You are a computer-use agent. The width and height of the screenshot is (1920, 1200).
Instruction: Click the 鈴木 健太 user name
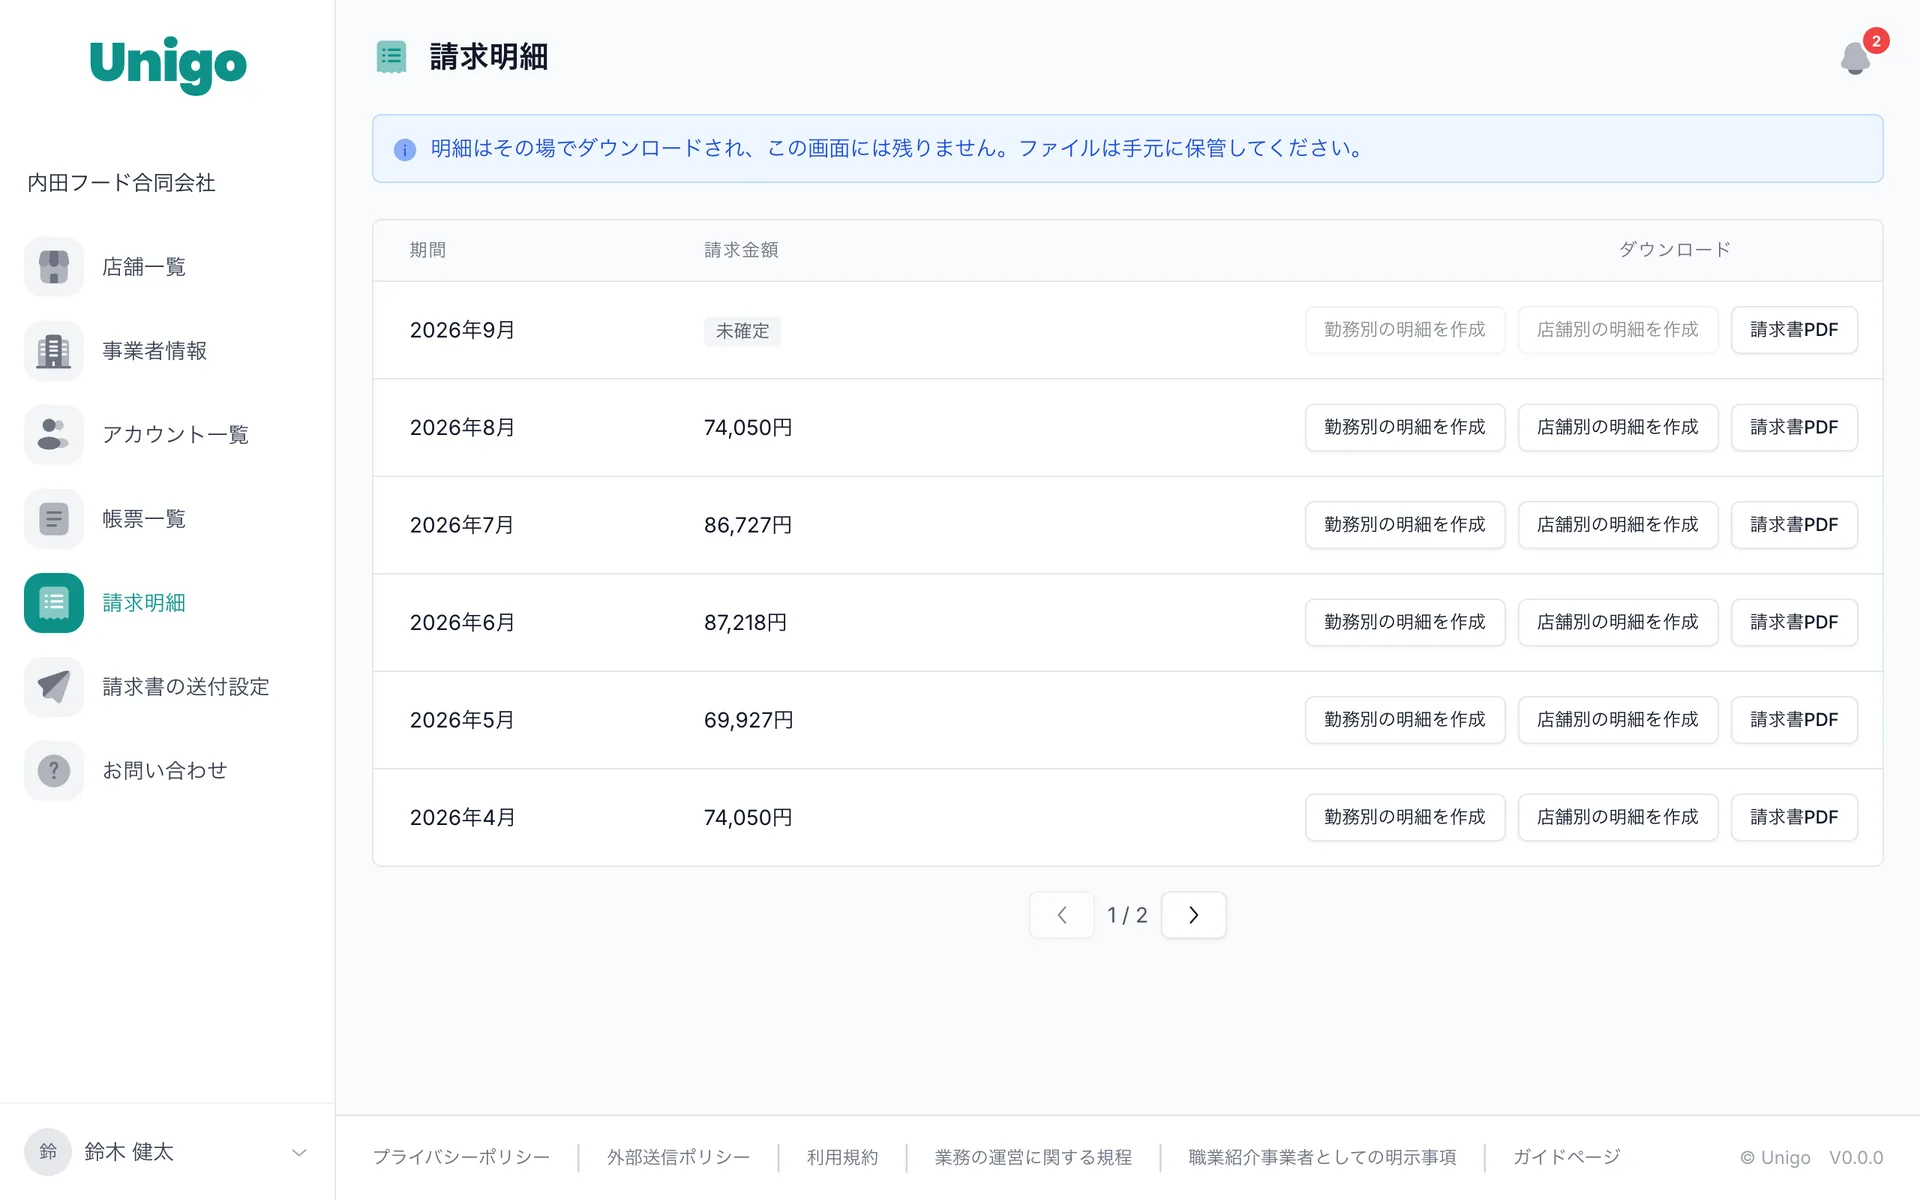(x=129, y=1152)
